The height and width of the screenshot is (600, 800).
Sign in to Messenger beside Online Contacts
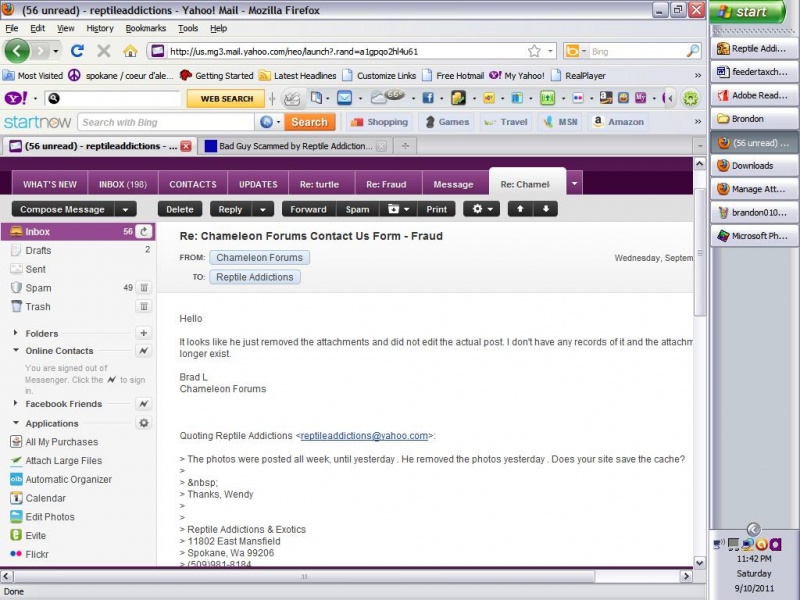point(144,351)
